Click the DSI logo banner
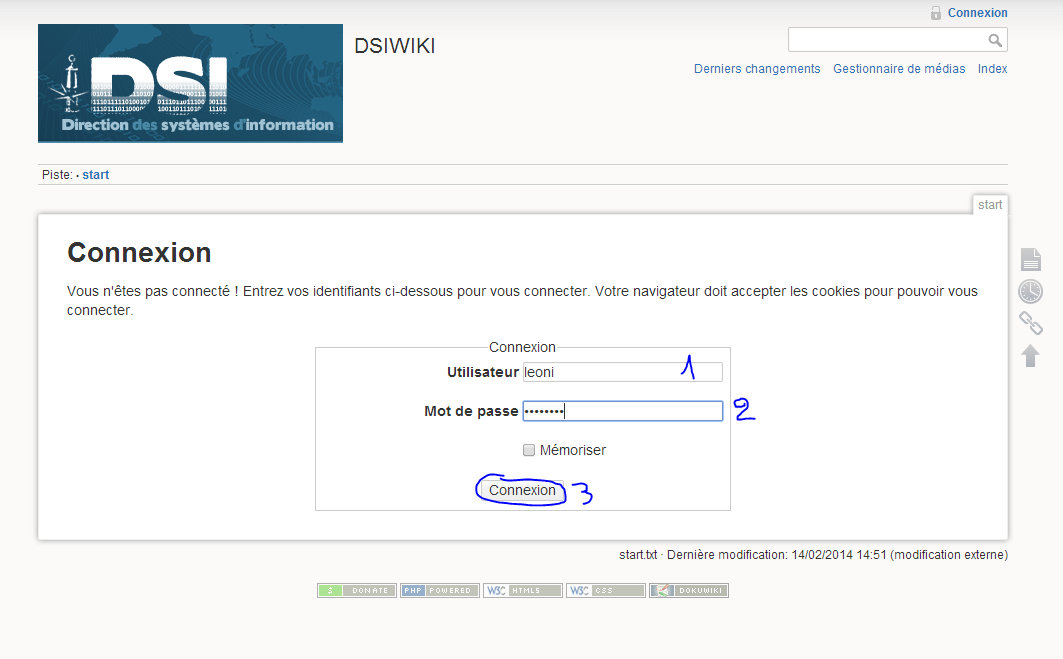Viewport: 1063px width, 659px height. click(190, 83)
